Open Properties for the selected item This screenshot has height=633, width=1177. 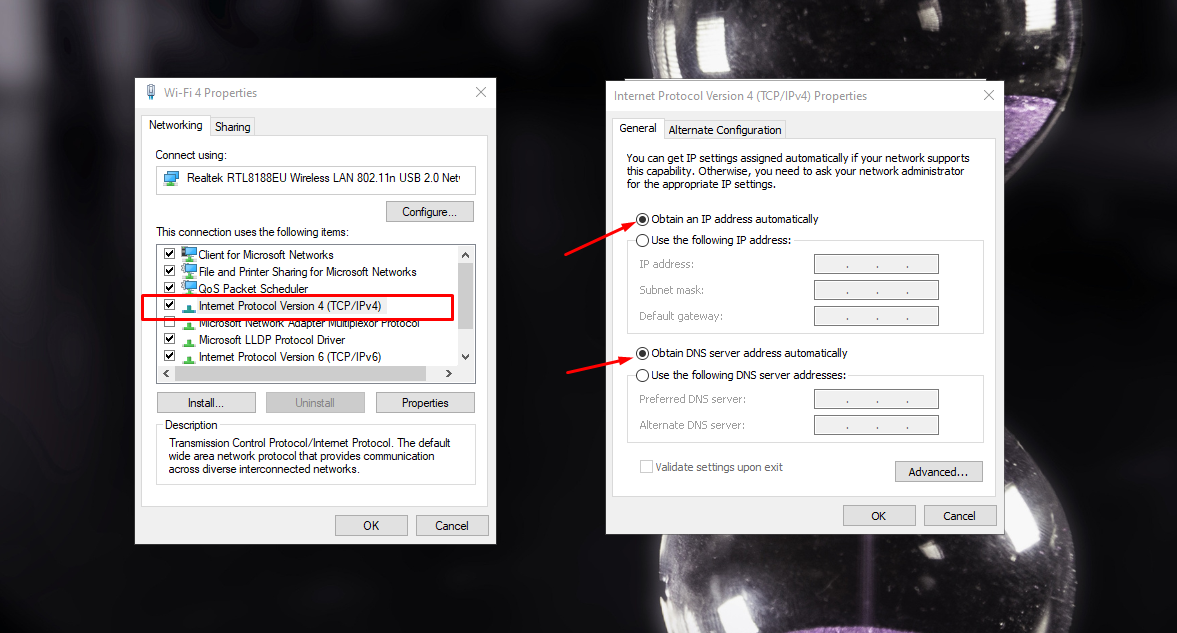click(425, 402)
